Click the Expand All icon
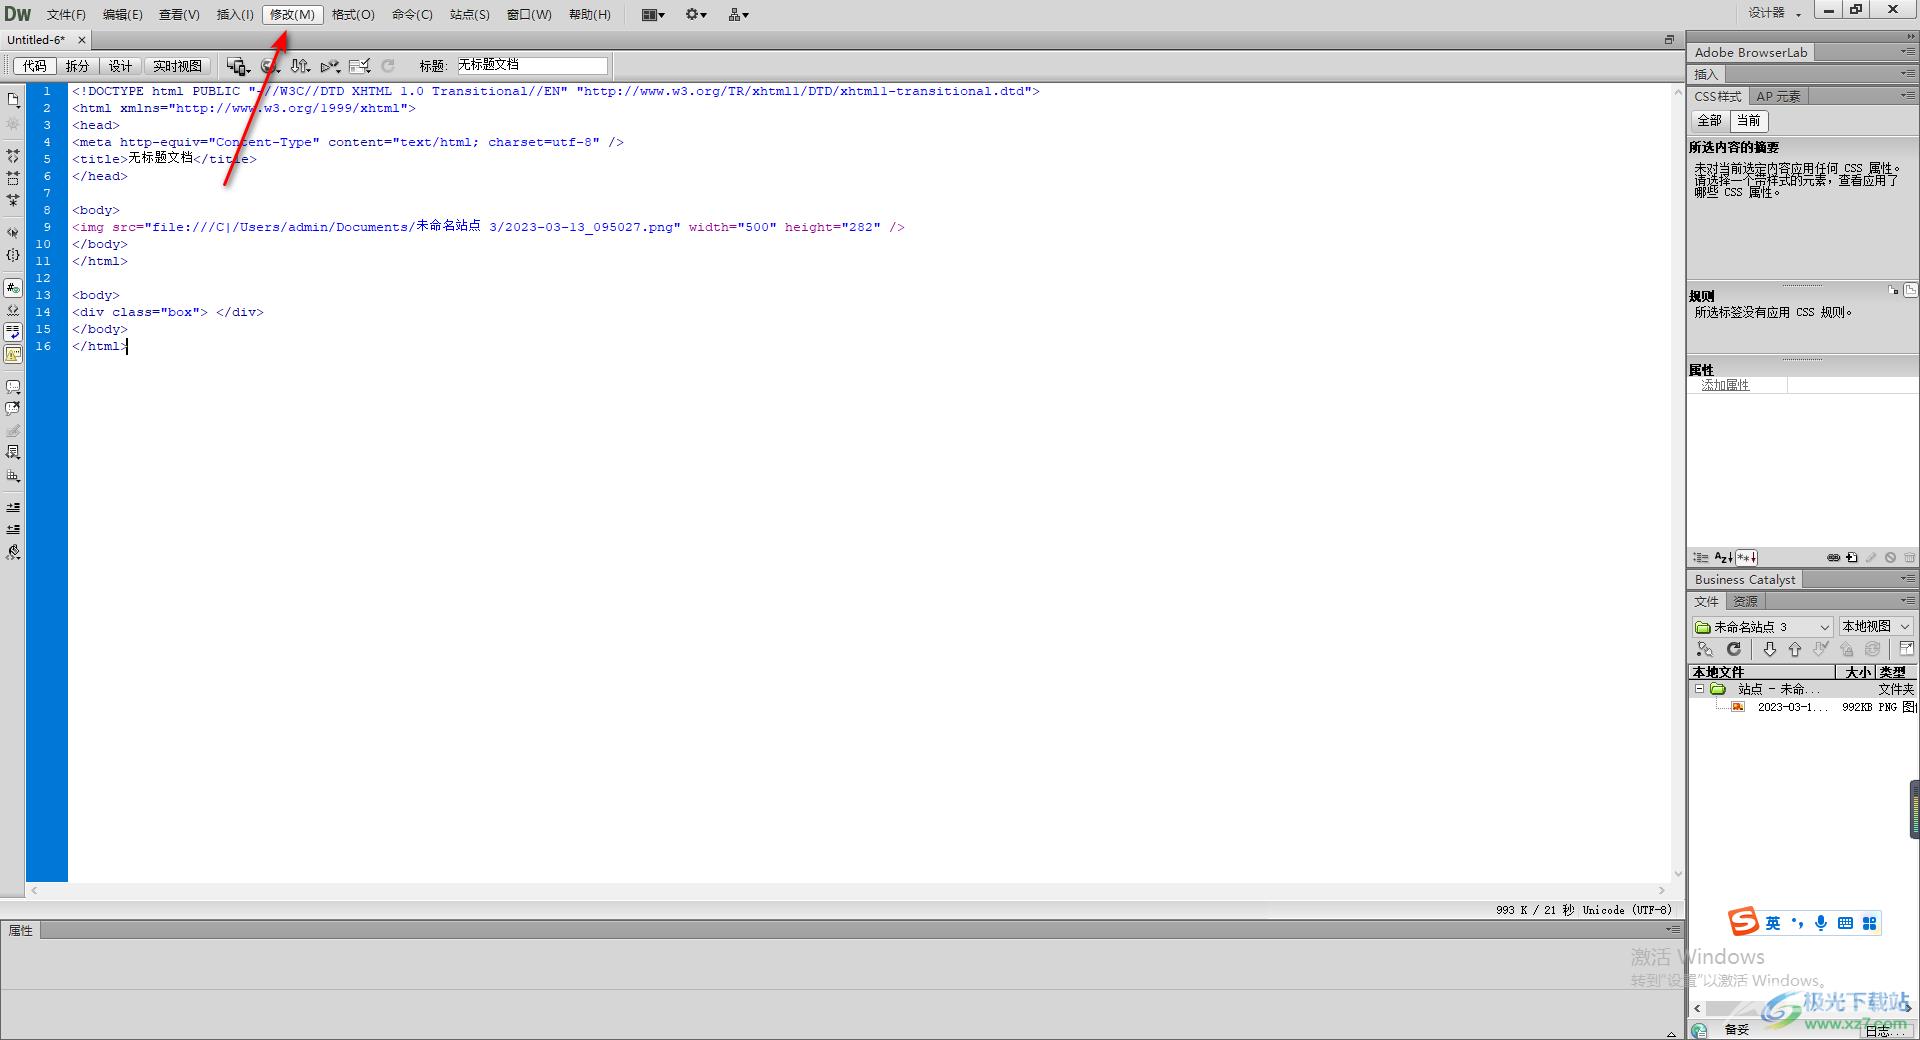Image resolution: width=1920 pixels, height=1040 pixels. click(13, 200)
